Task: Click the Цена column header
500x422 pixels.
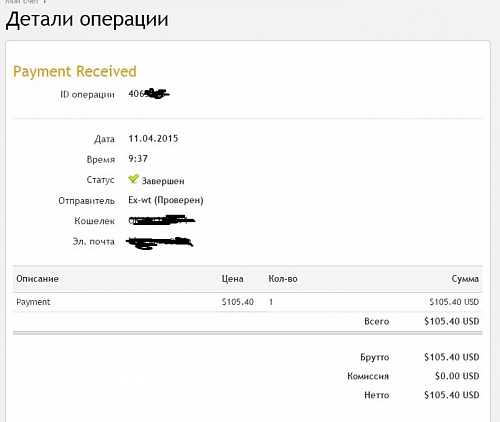Action: [x=232, y=279]
